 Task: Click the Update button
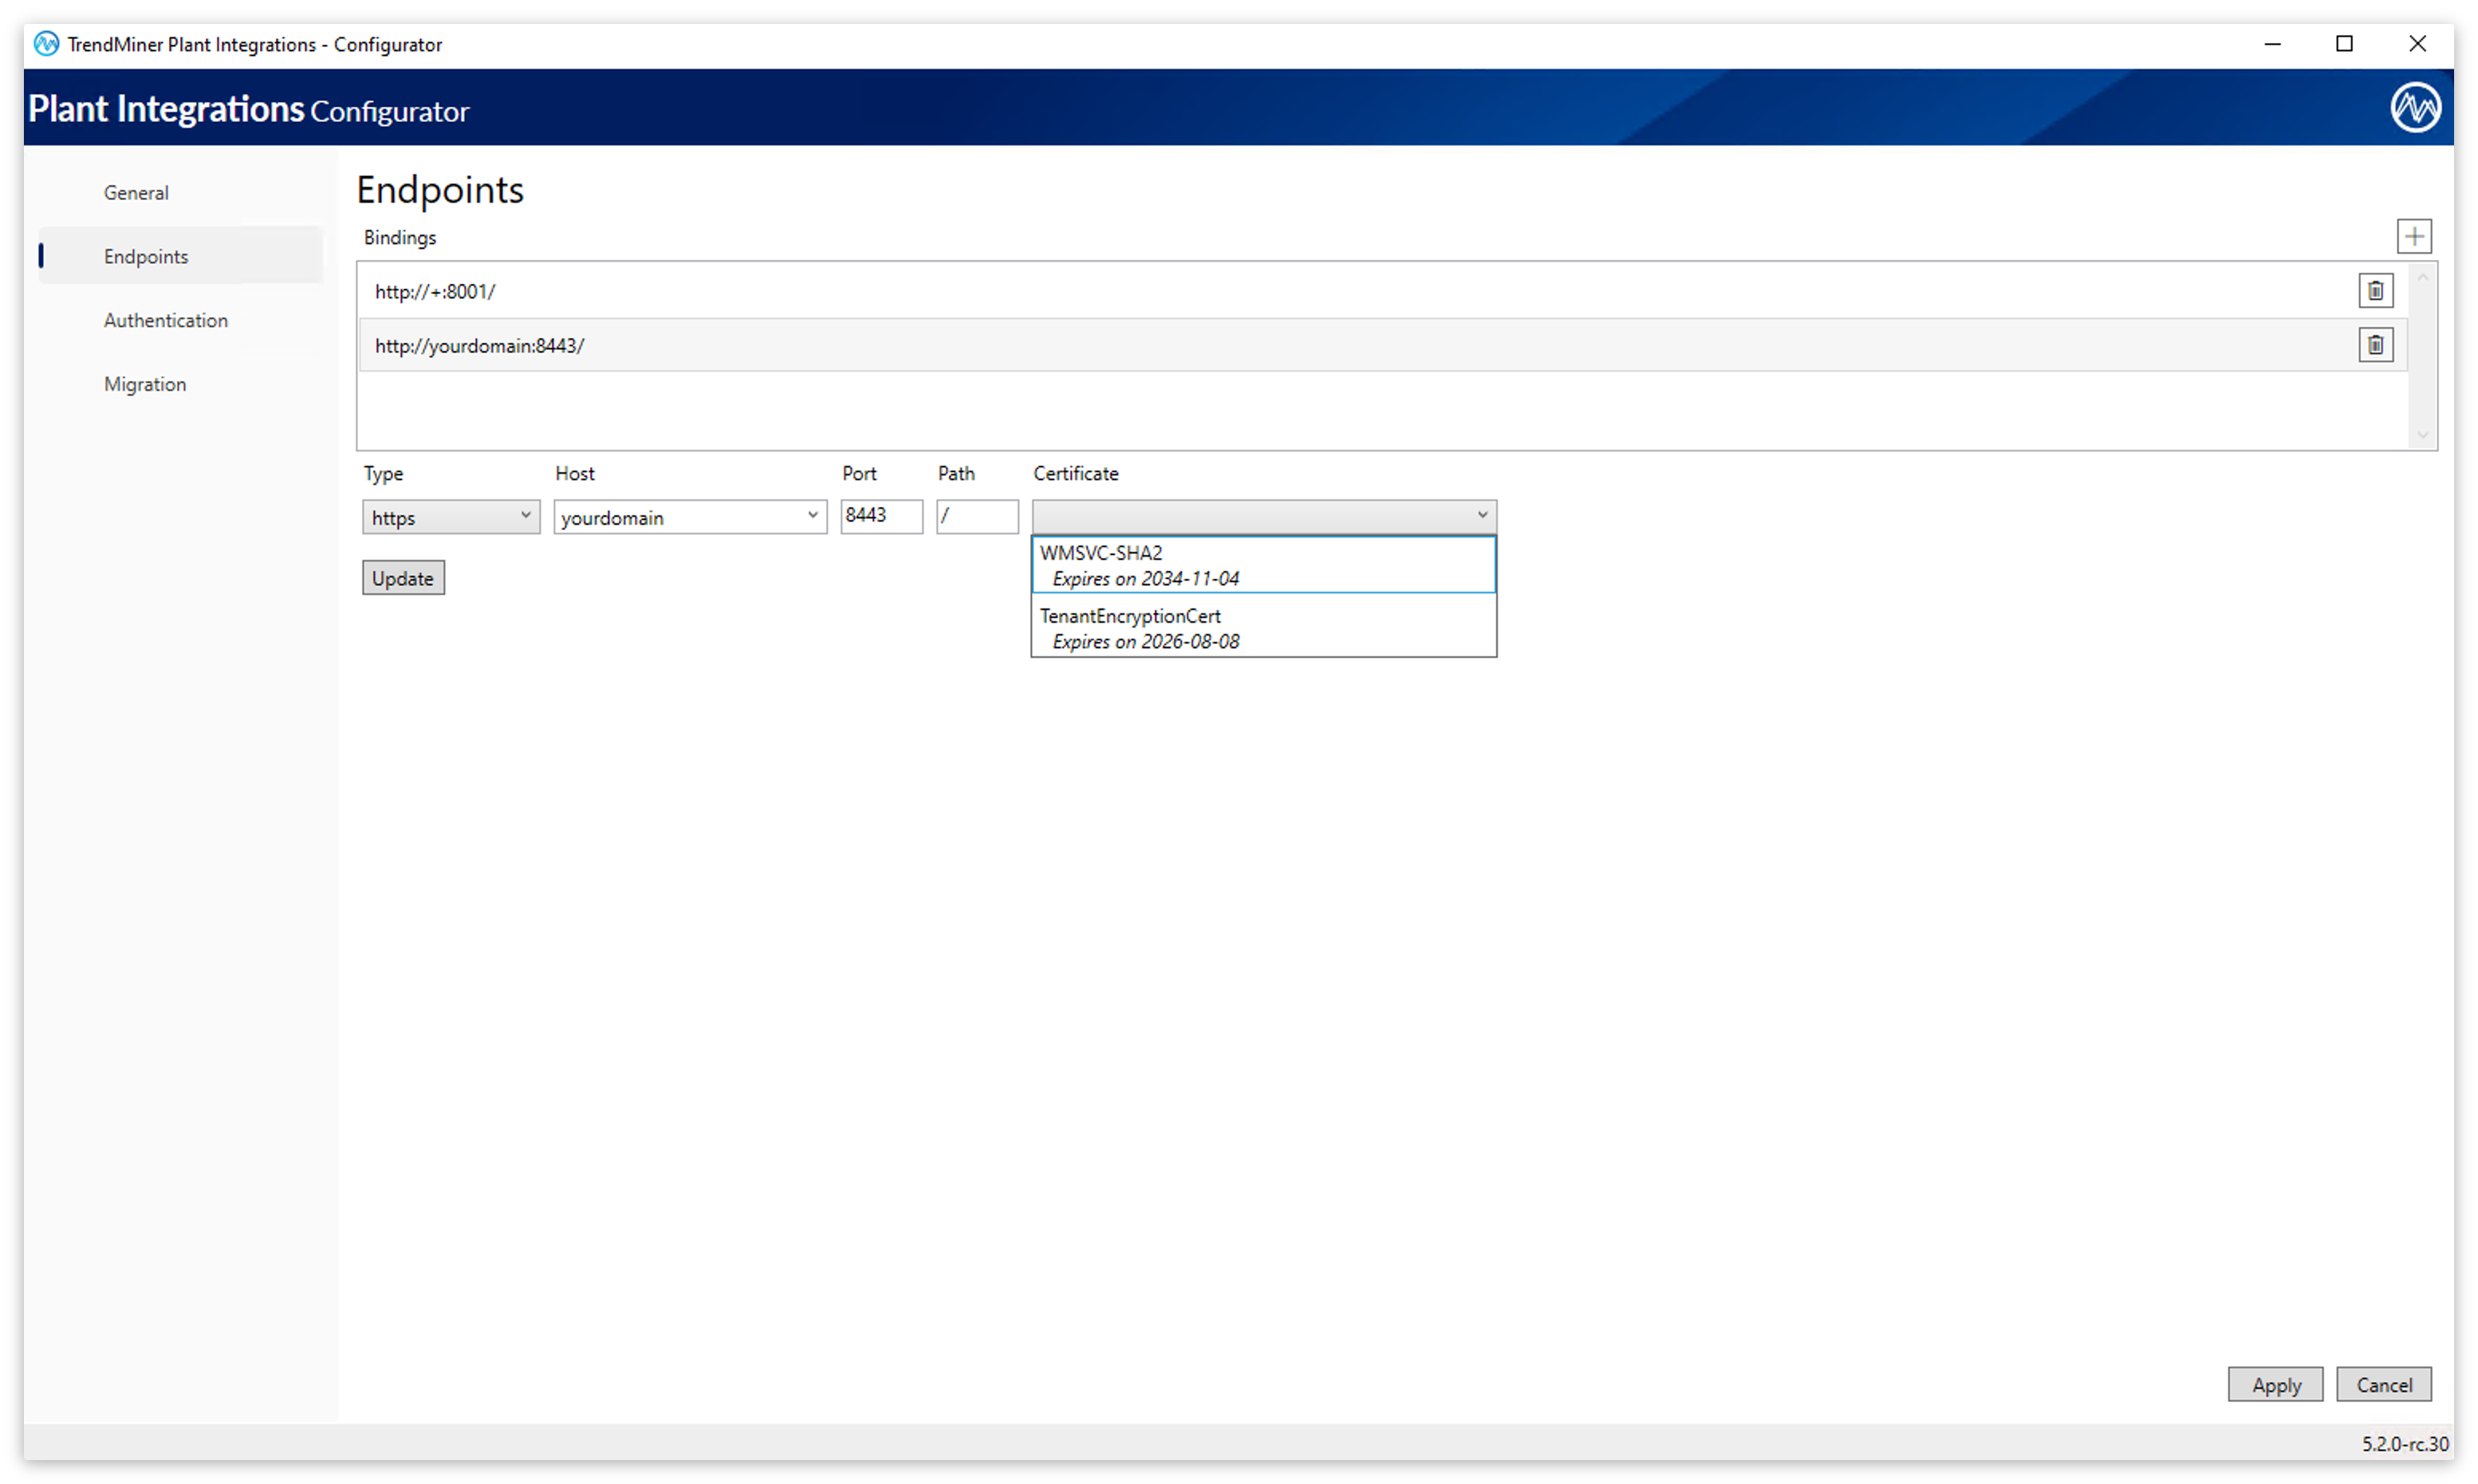point(402,577)
